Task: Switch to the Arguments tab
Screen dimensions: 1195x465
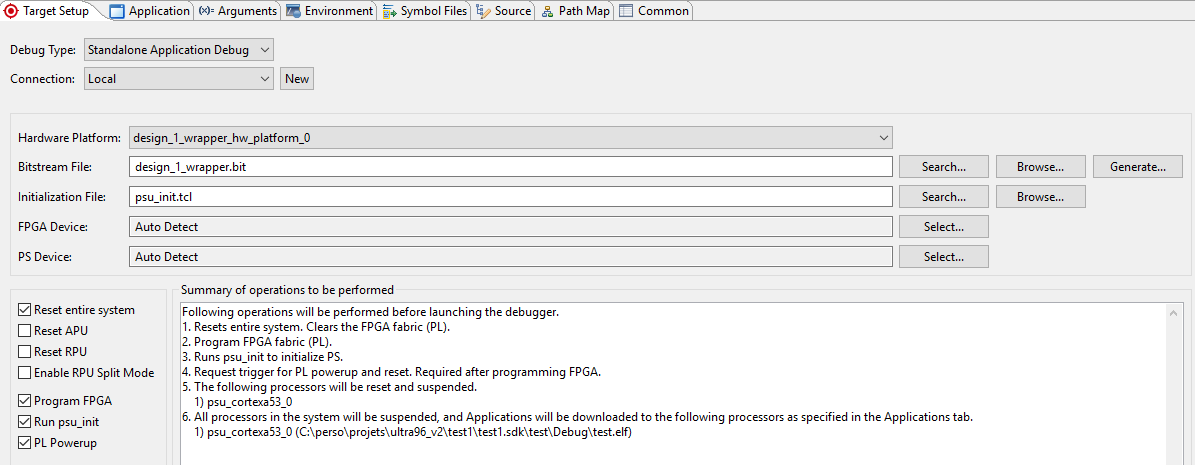Action: click(x=238, y=11)
